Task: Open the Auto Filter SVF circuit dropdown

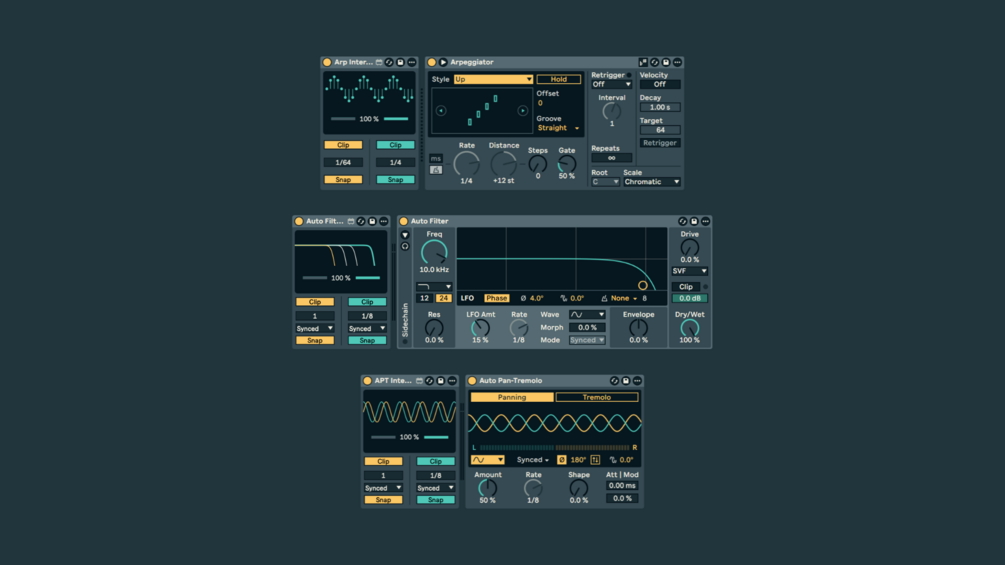Action: coord(690,271)
